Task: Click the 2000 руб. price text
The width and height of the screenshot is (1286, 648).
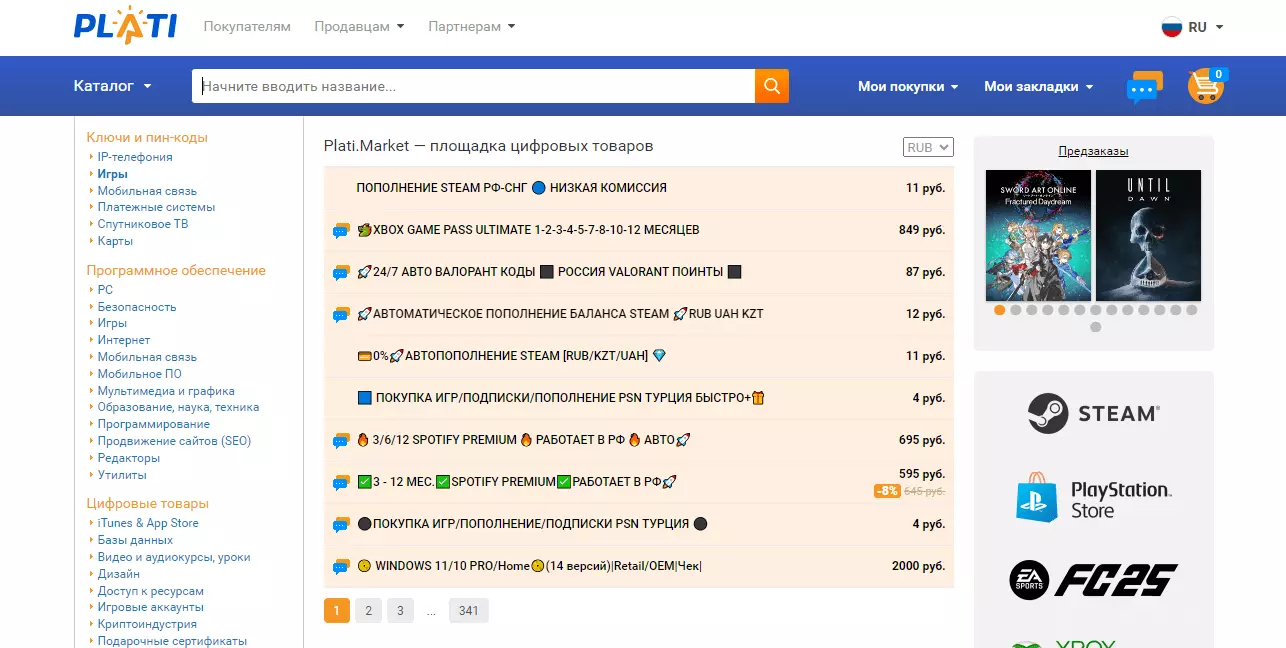Action: click(918, 566)
